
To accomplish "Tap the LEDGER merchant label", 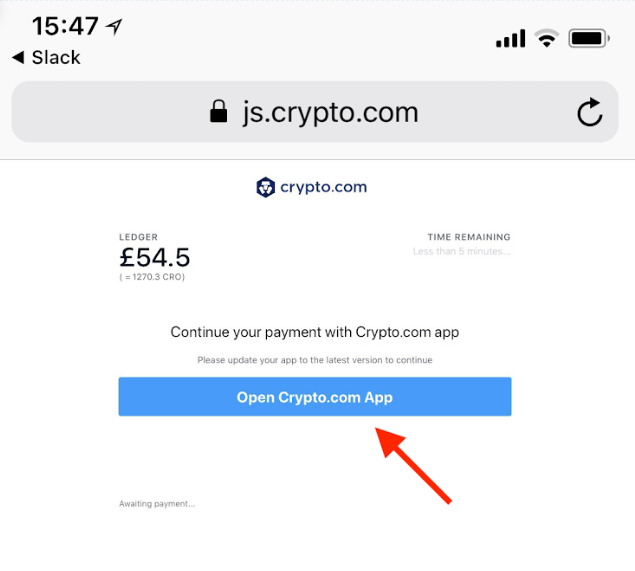I will point(139,237).
